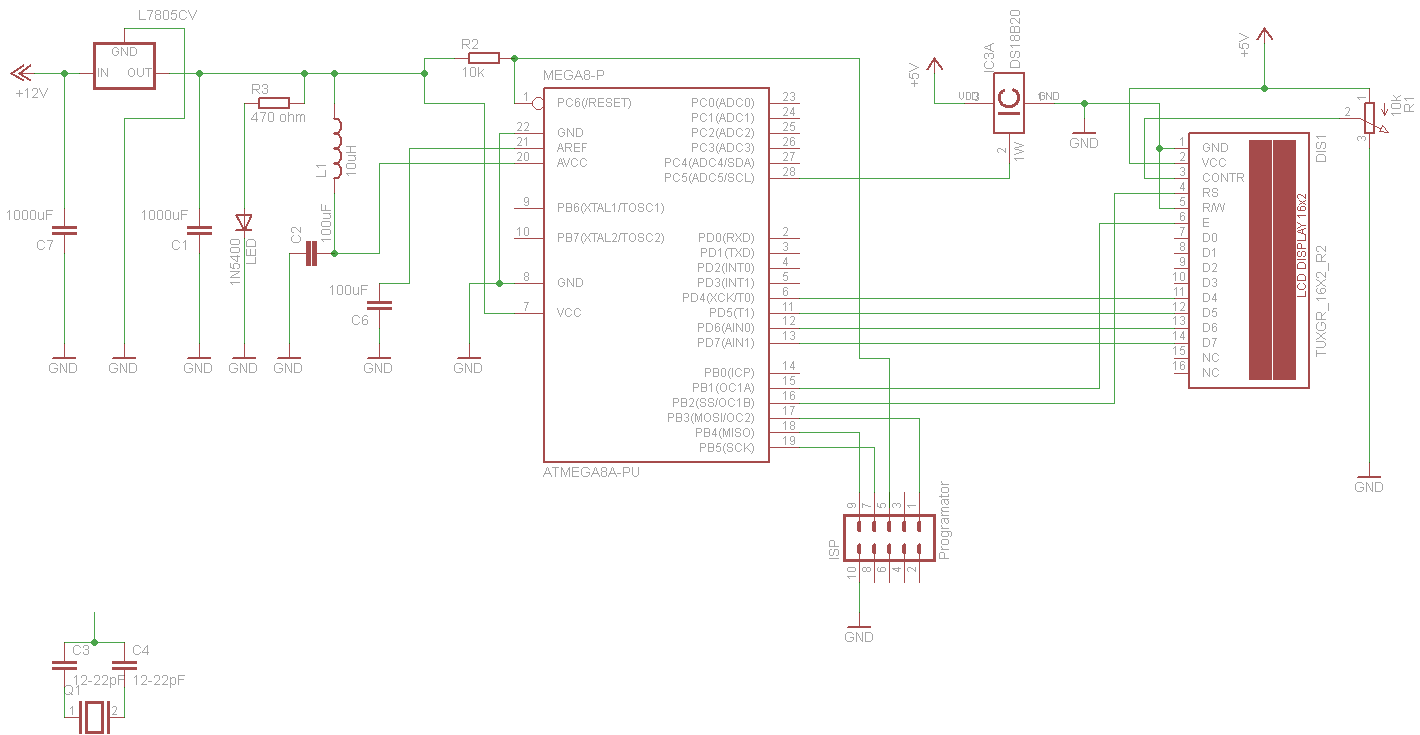Click the Q1 crystal symbol
The image size is (1420, 735).
coord(94,716)
